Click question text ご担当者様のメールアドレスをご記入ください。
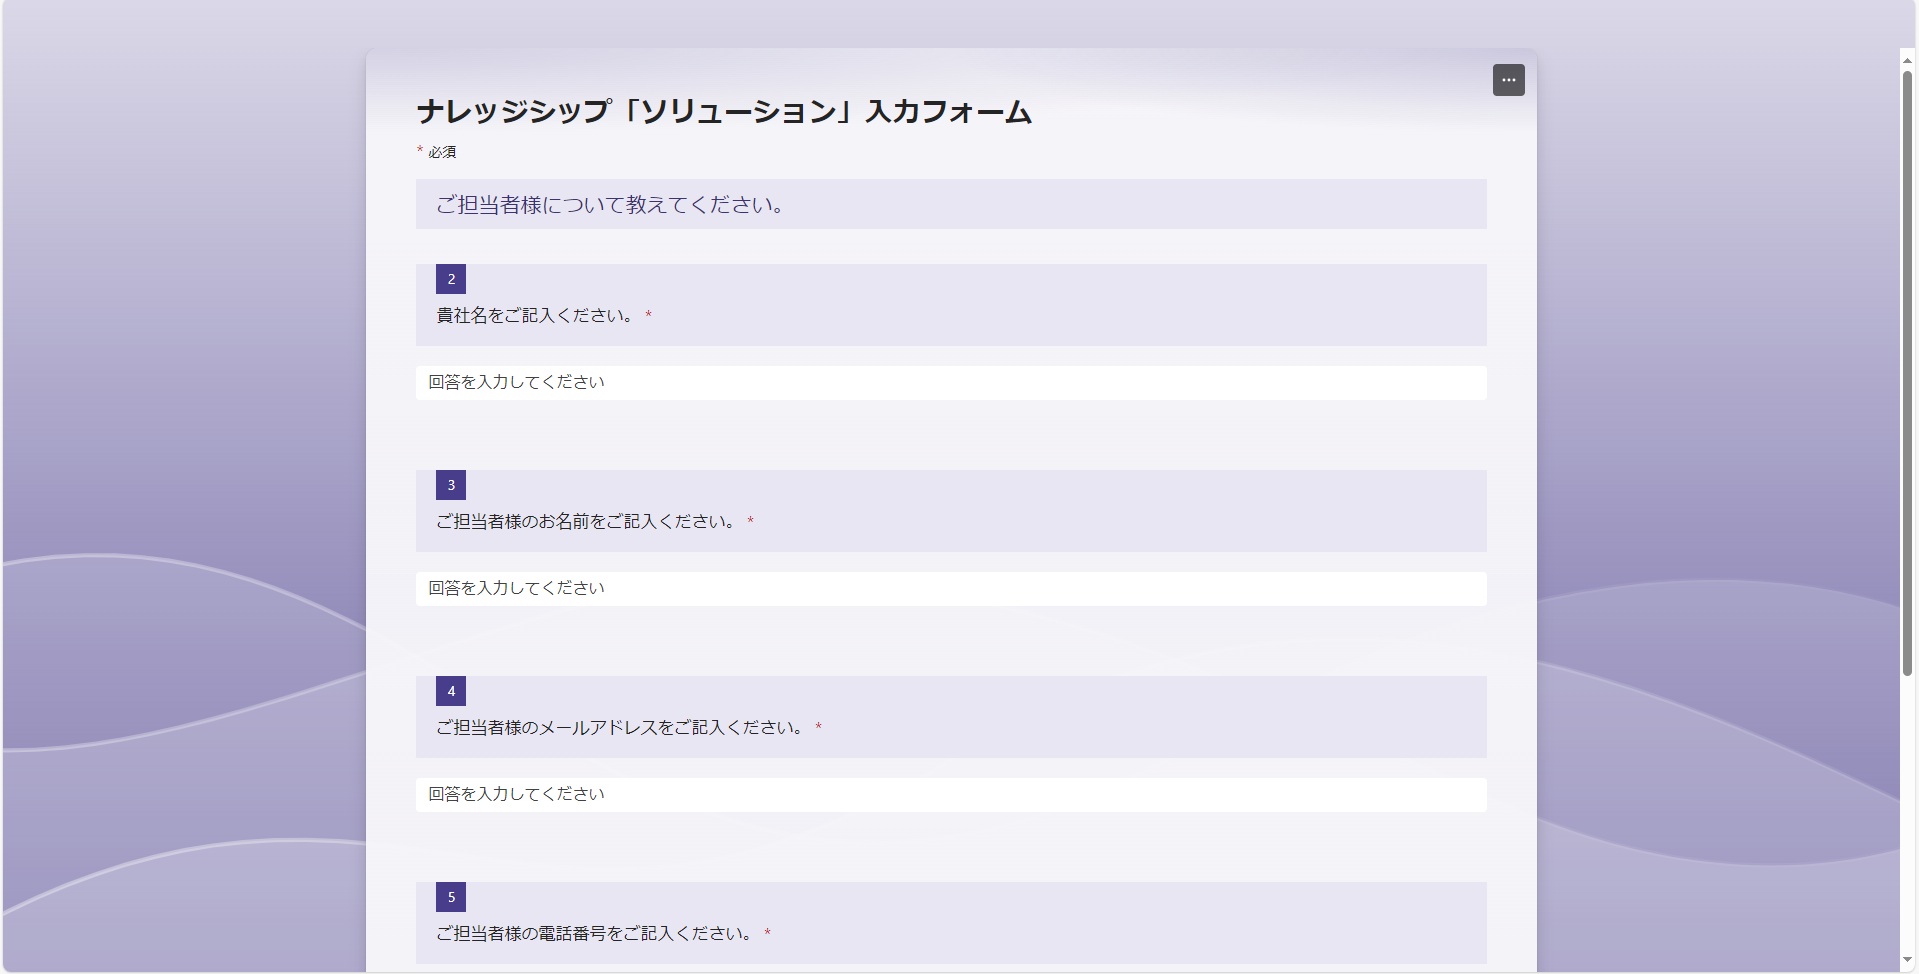Viewport: 1919px width, 974px height. tap(621, 727)
